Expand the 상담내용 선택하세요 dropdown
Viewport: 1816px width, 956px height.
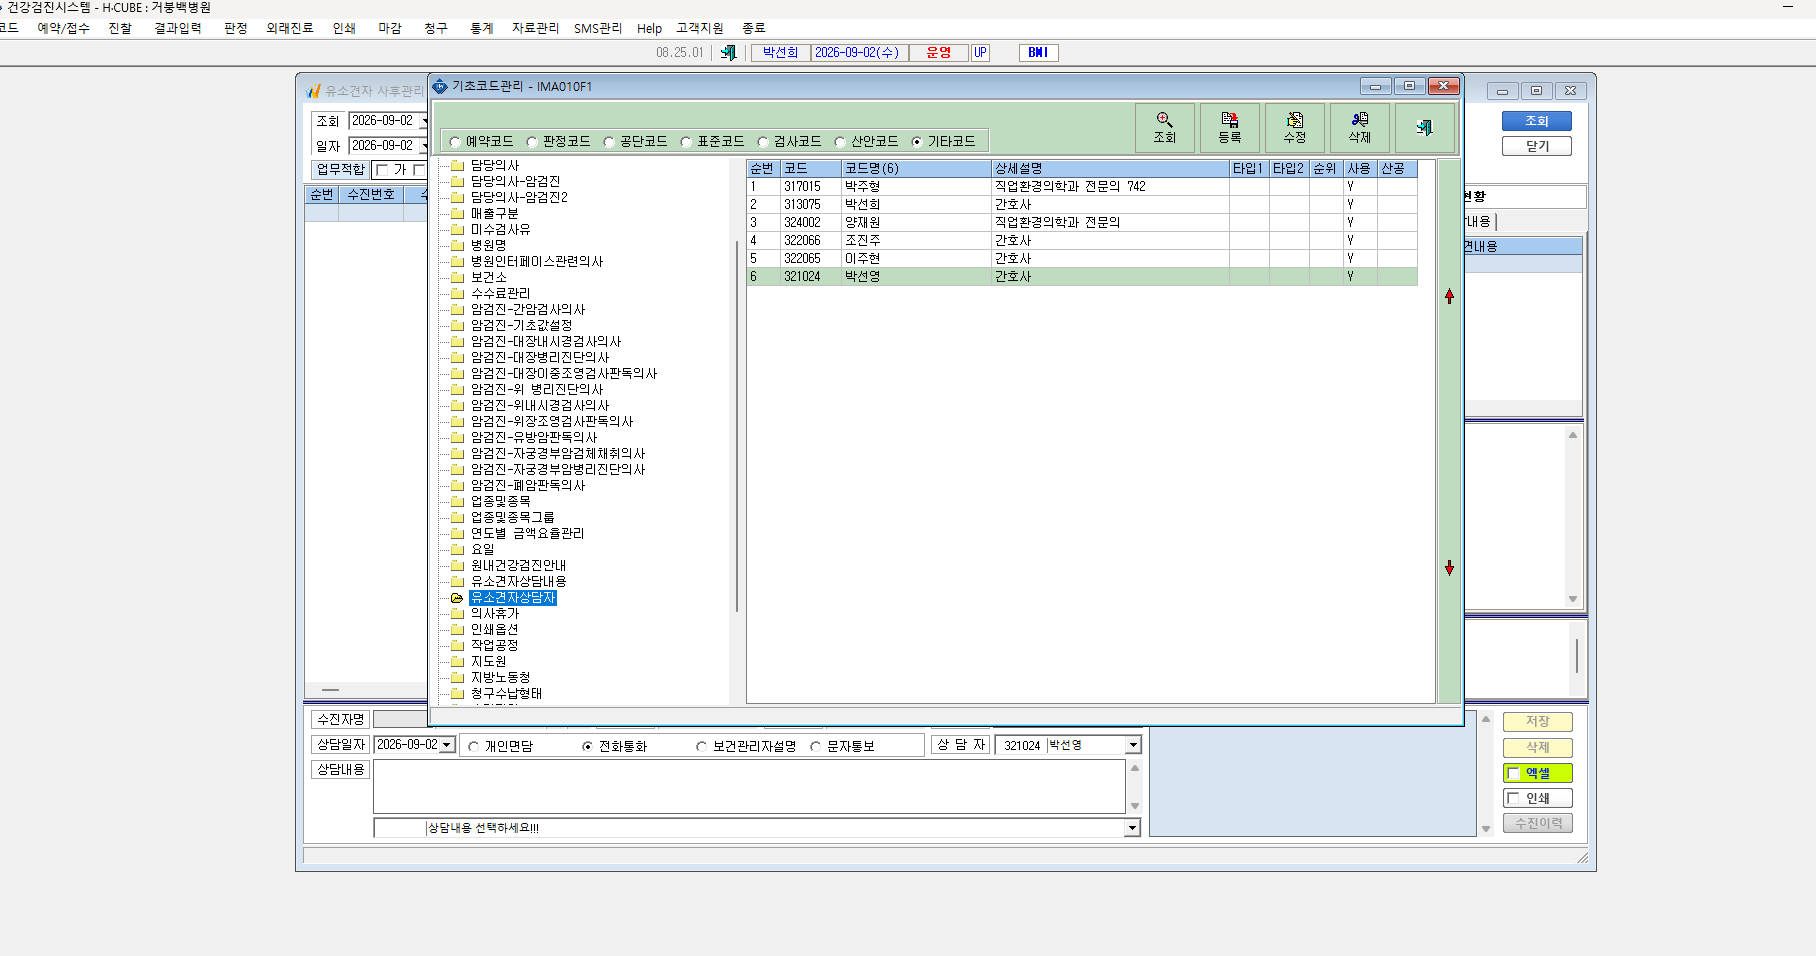[1133, 828]
